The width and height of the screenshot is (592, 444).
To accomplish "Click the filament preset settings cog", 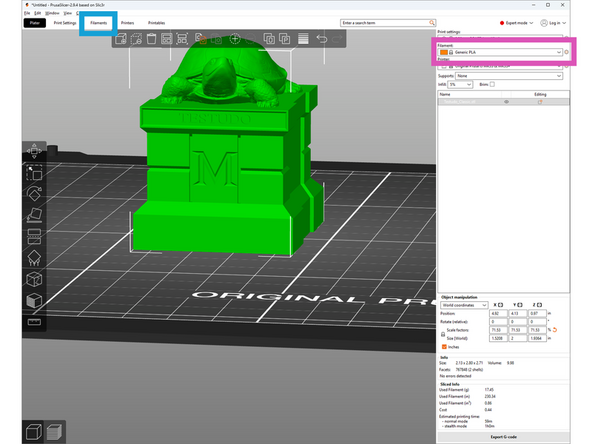I will [x=566, y=52].
